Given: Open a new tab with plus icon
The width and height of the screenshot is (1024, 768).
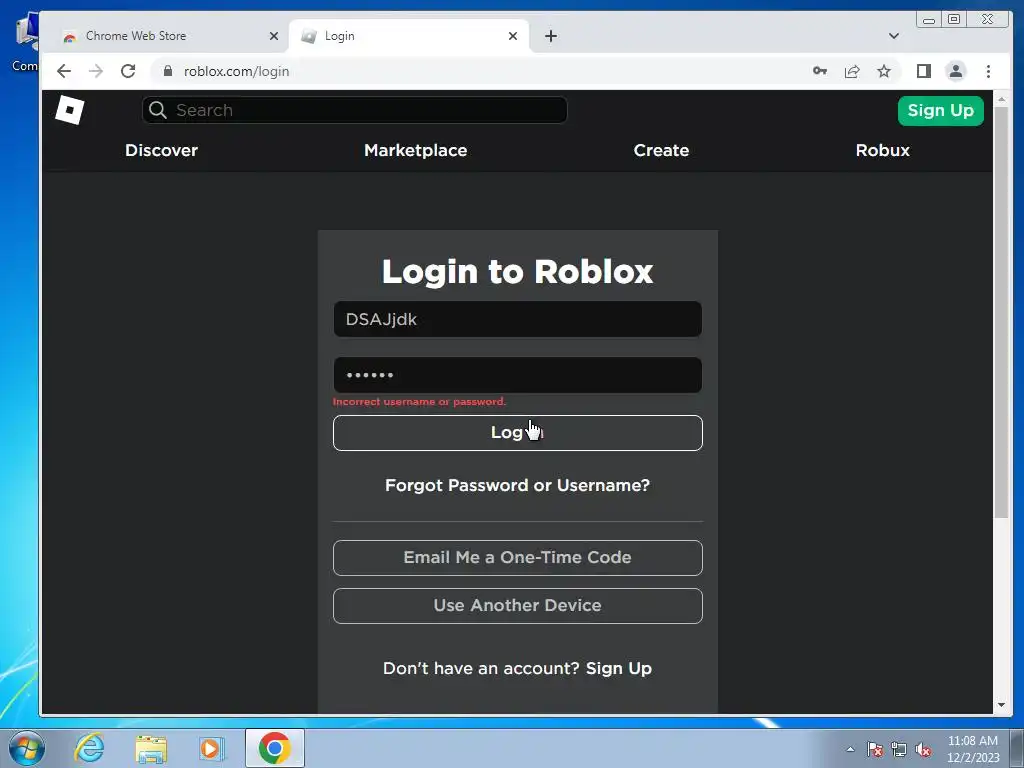Looking at the screenshot, I should (x=551, y=36).
